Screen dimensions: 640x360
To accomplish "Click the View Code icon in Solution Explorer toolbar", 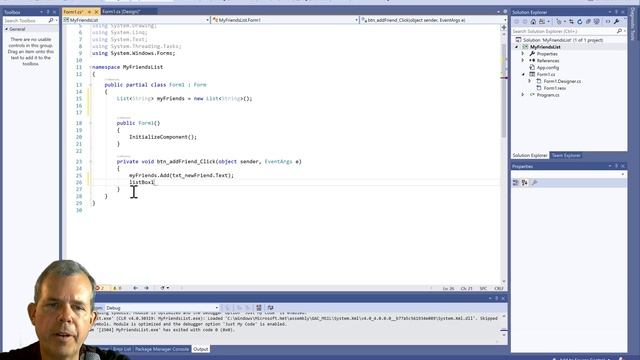I will (x=608, y=22).
